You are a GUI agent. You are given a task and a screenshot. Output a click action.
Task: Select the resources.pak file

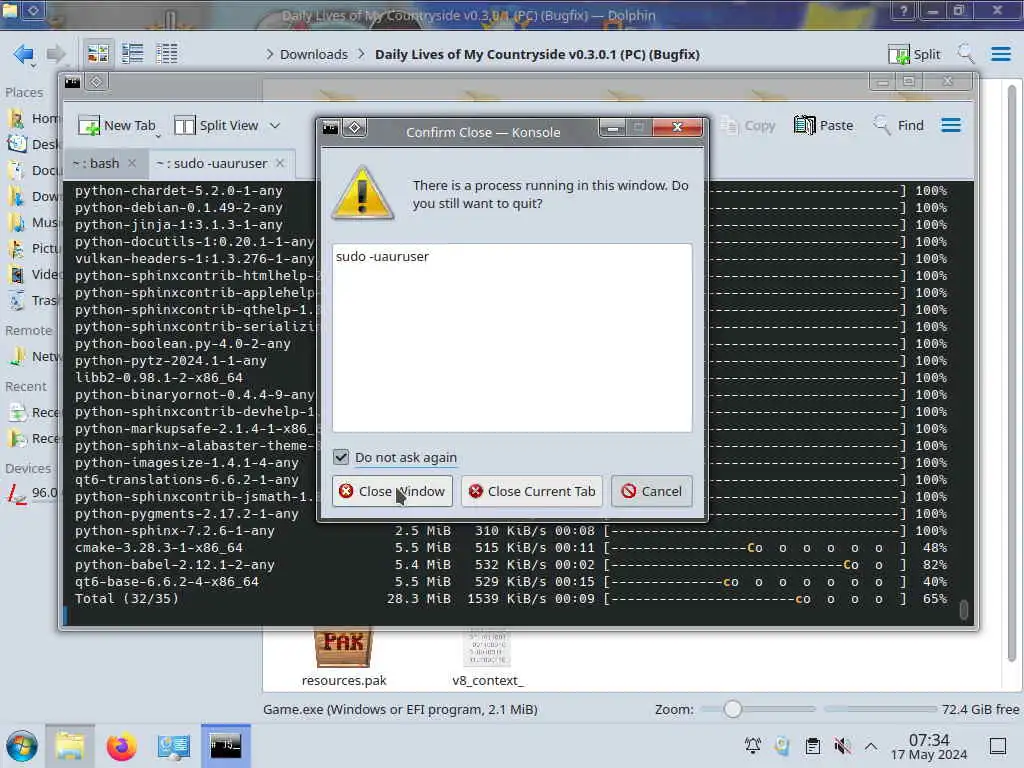pos(344,658)
